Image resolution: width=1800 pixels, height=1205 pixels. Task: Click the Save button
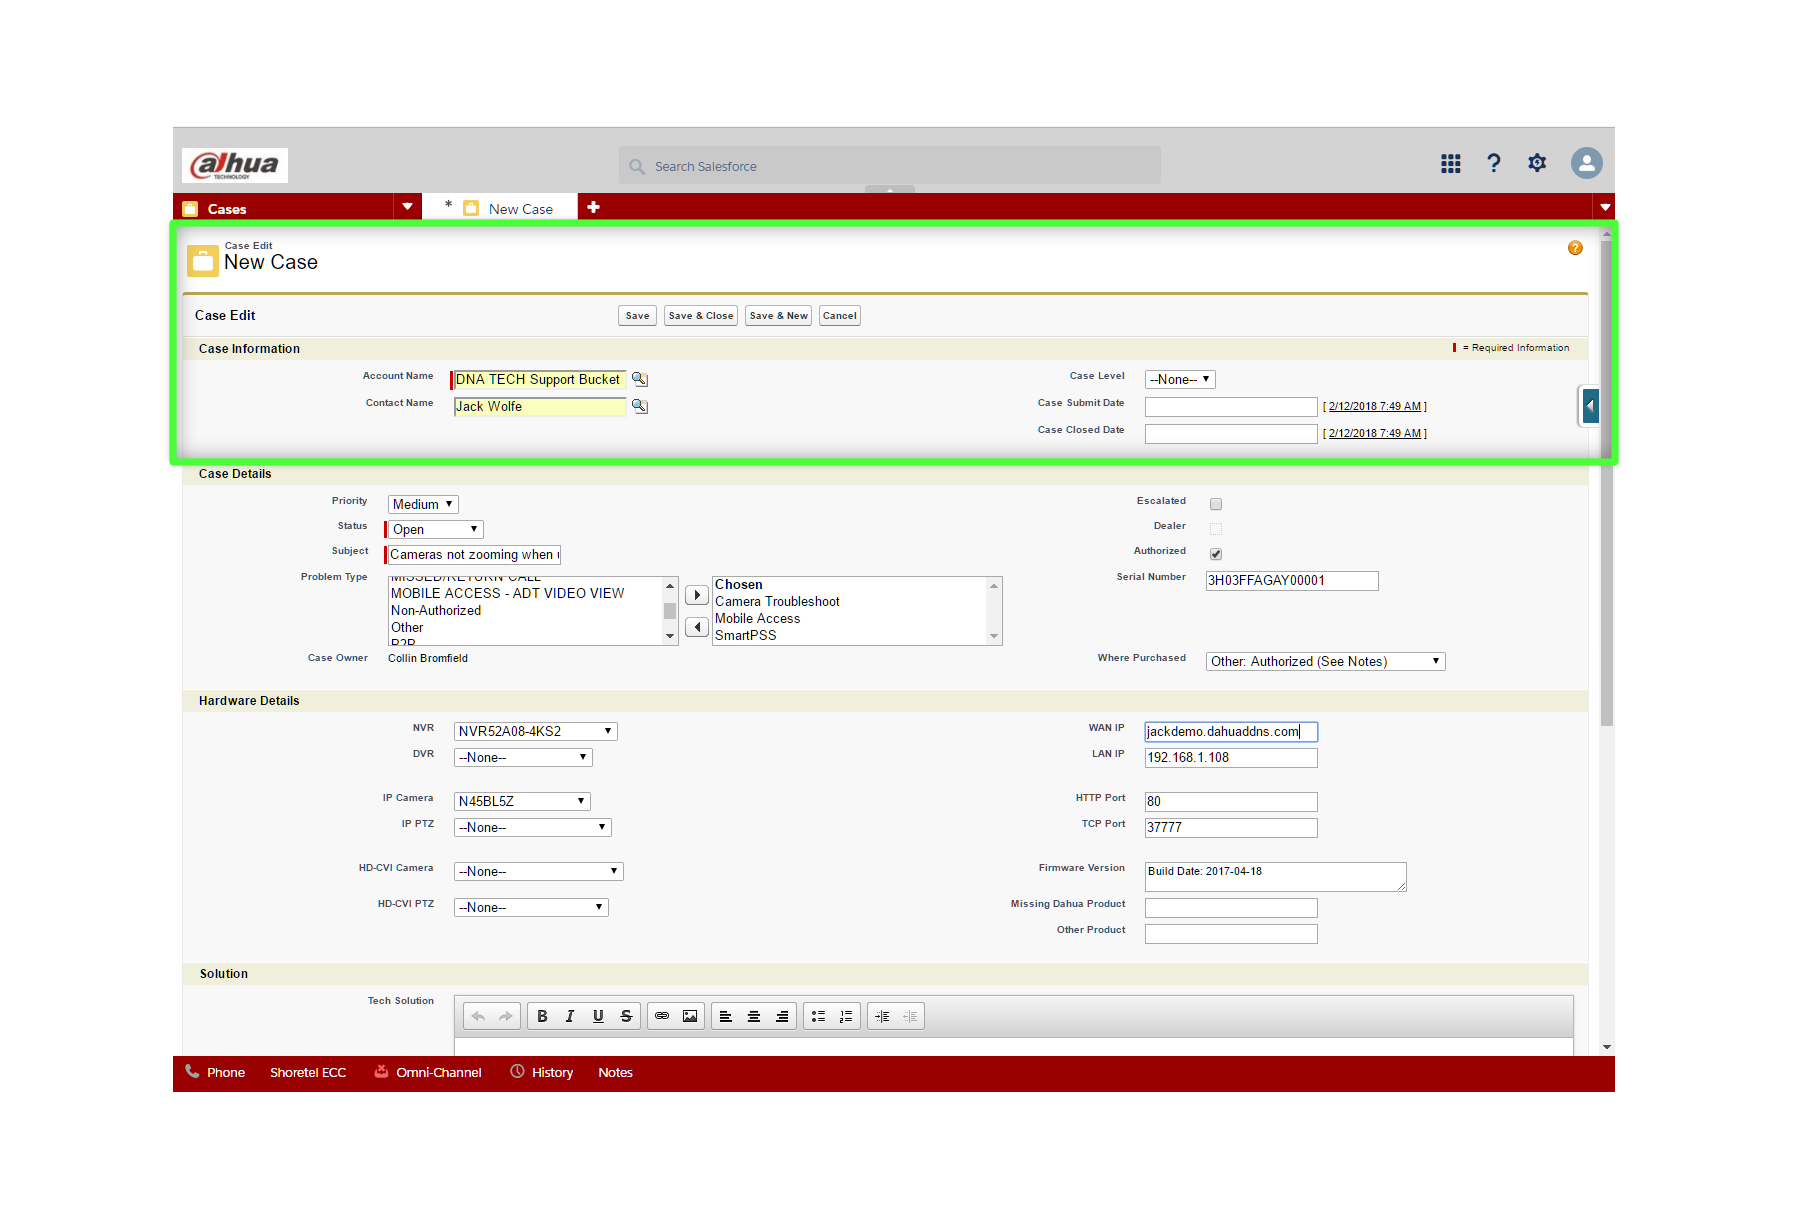637,316
